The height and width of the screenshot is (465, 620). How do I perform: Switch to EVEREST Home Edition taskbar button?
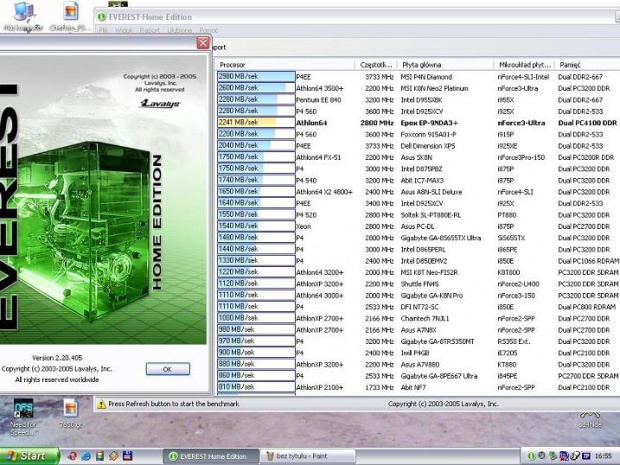(x=208, y=456)
